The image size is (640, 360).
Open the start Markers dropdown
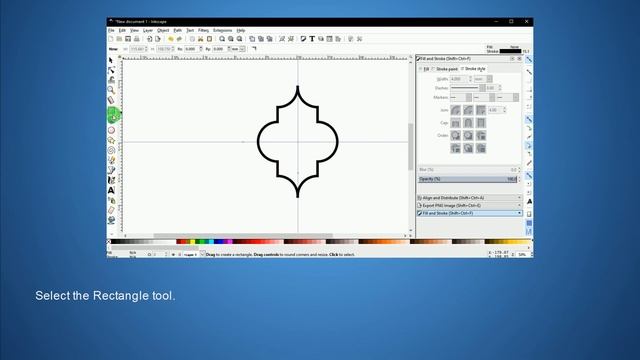(x=461, y=98)
